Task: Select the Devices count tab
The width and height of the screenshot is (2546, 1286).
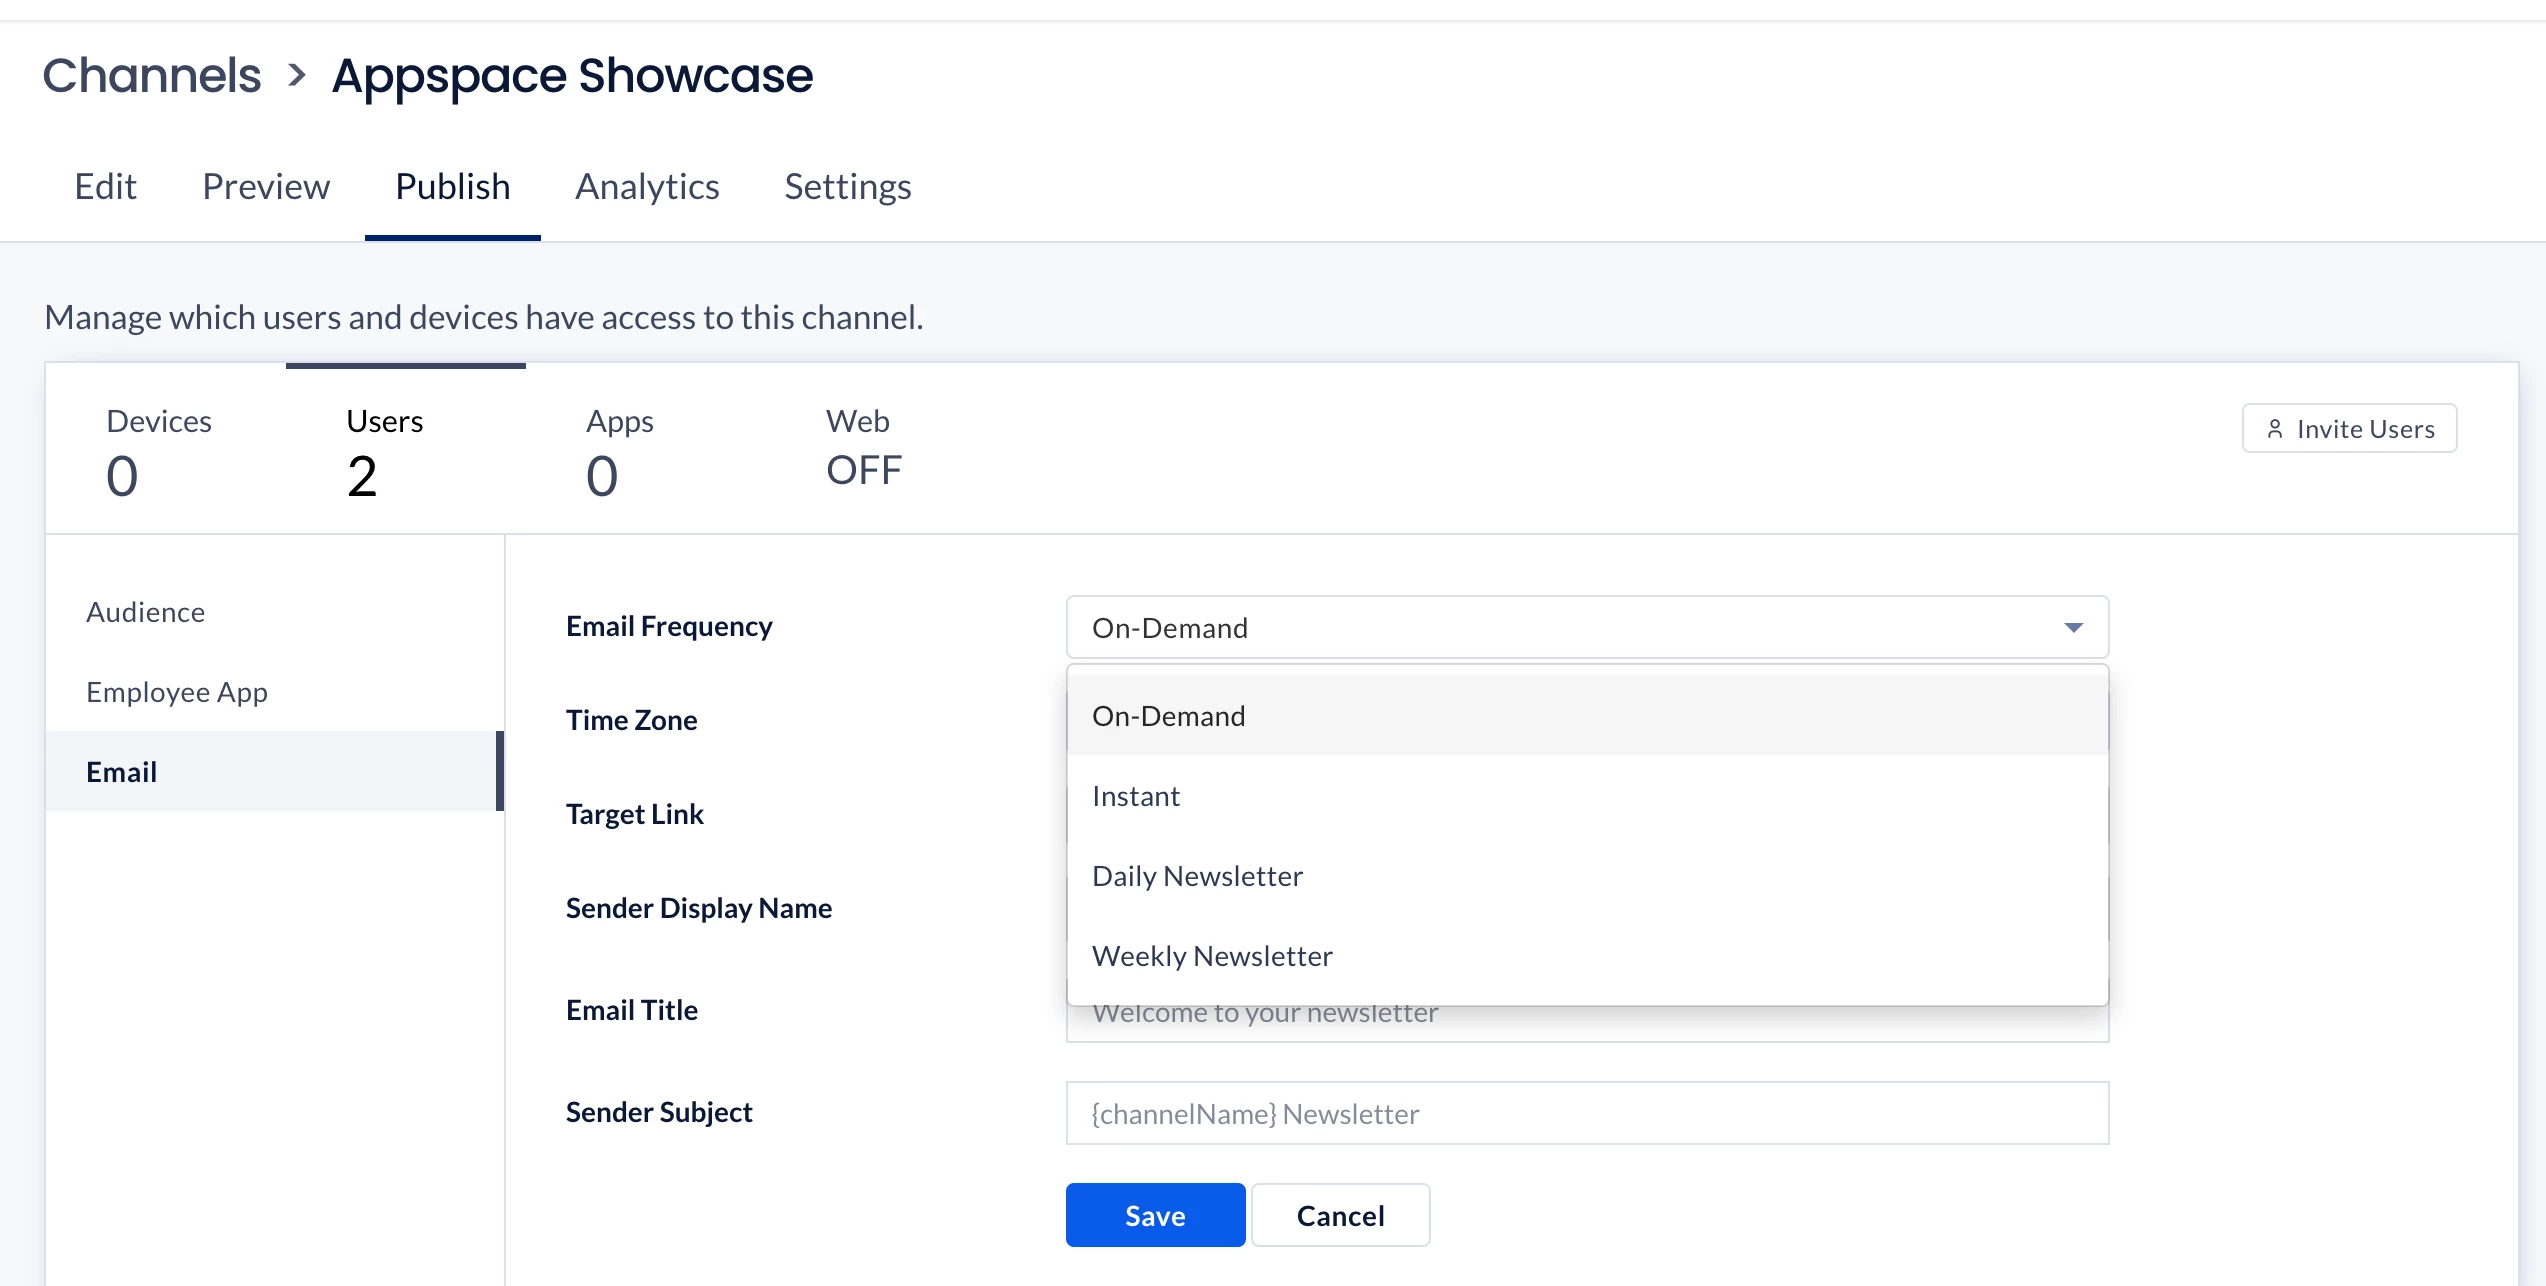Action: coord(159,450)
